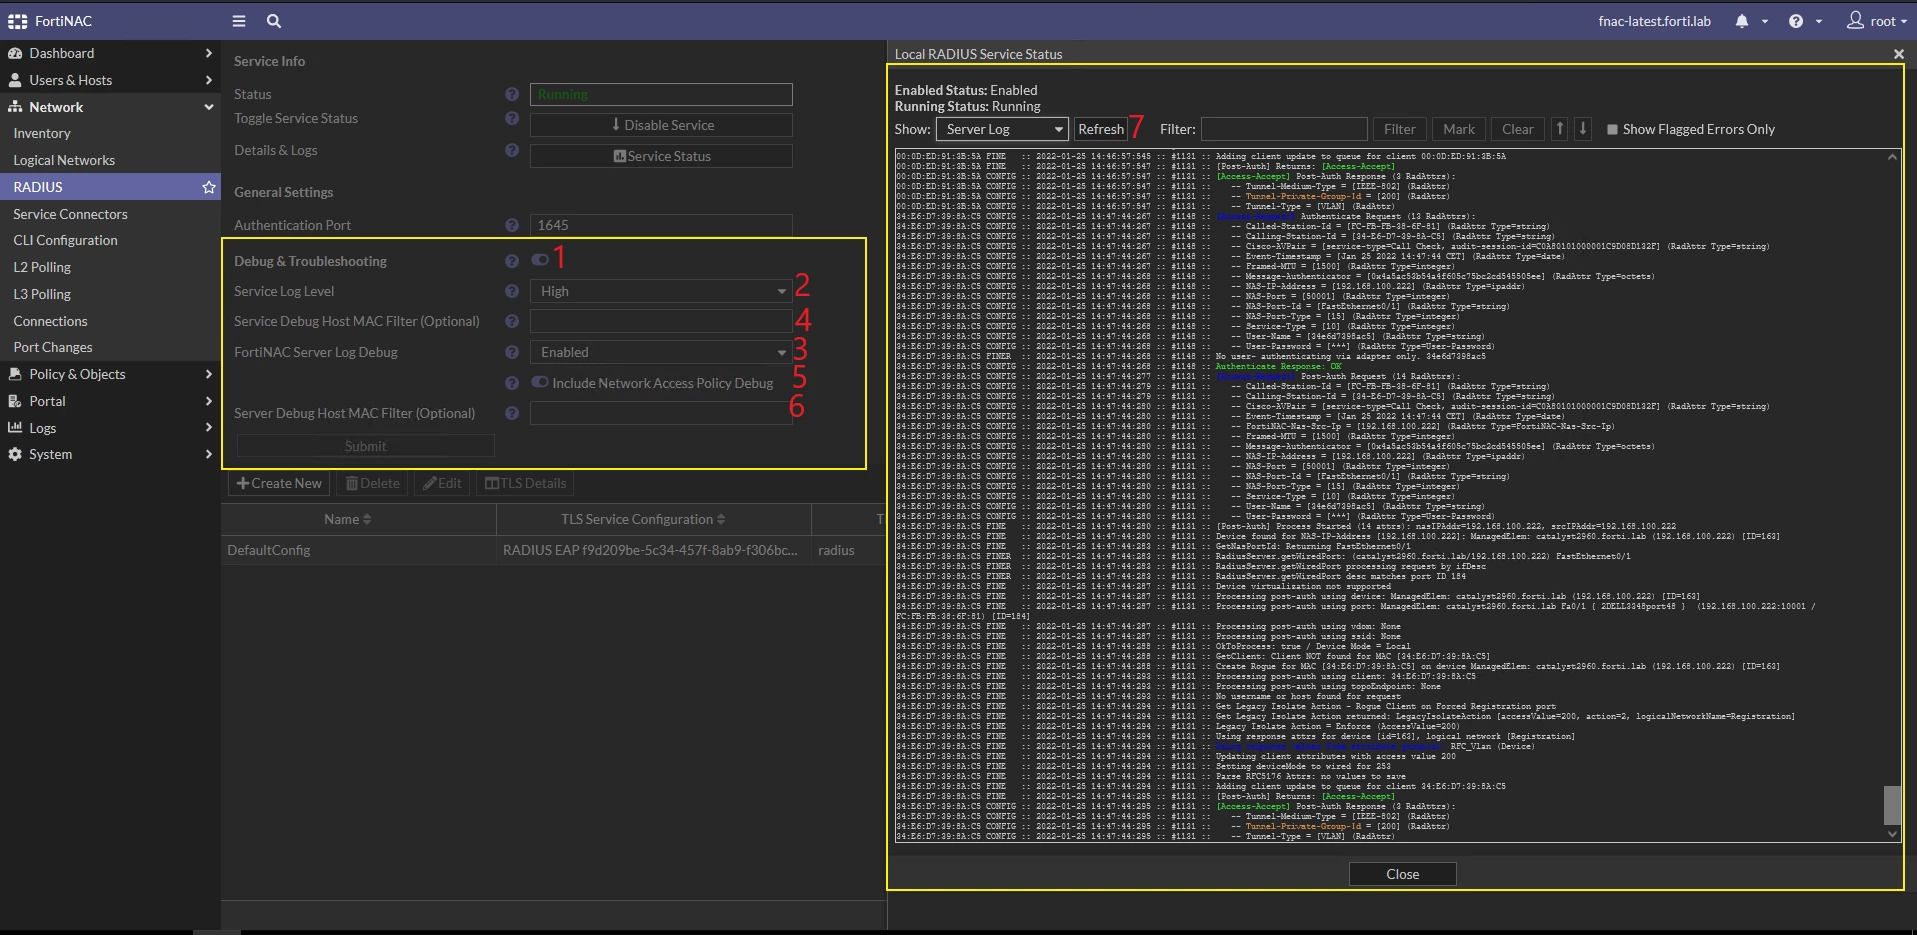Viewport: 1917px width, 935px height.
Task: Click the Disable Service button
Action: coord(661,125)
